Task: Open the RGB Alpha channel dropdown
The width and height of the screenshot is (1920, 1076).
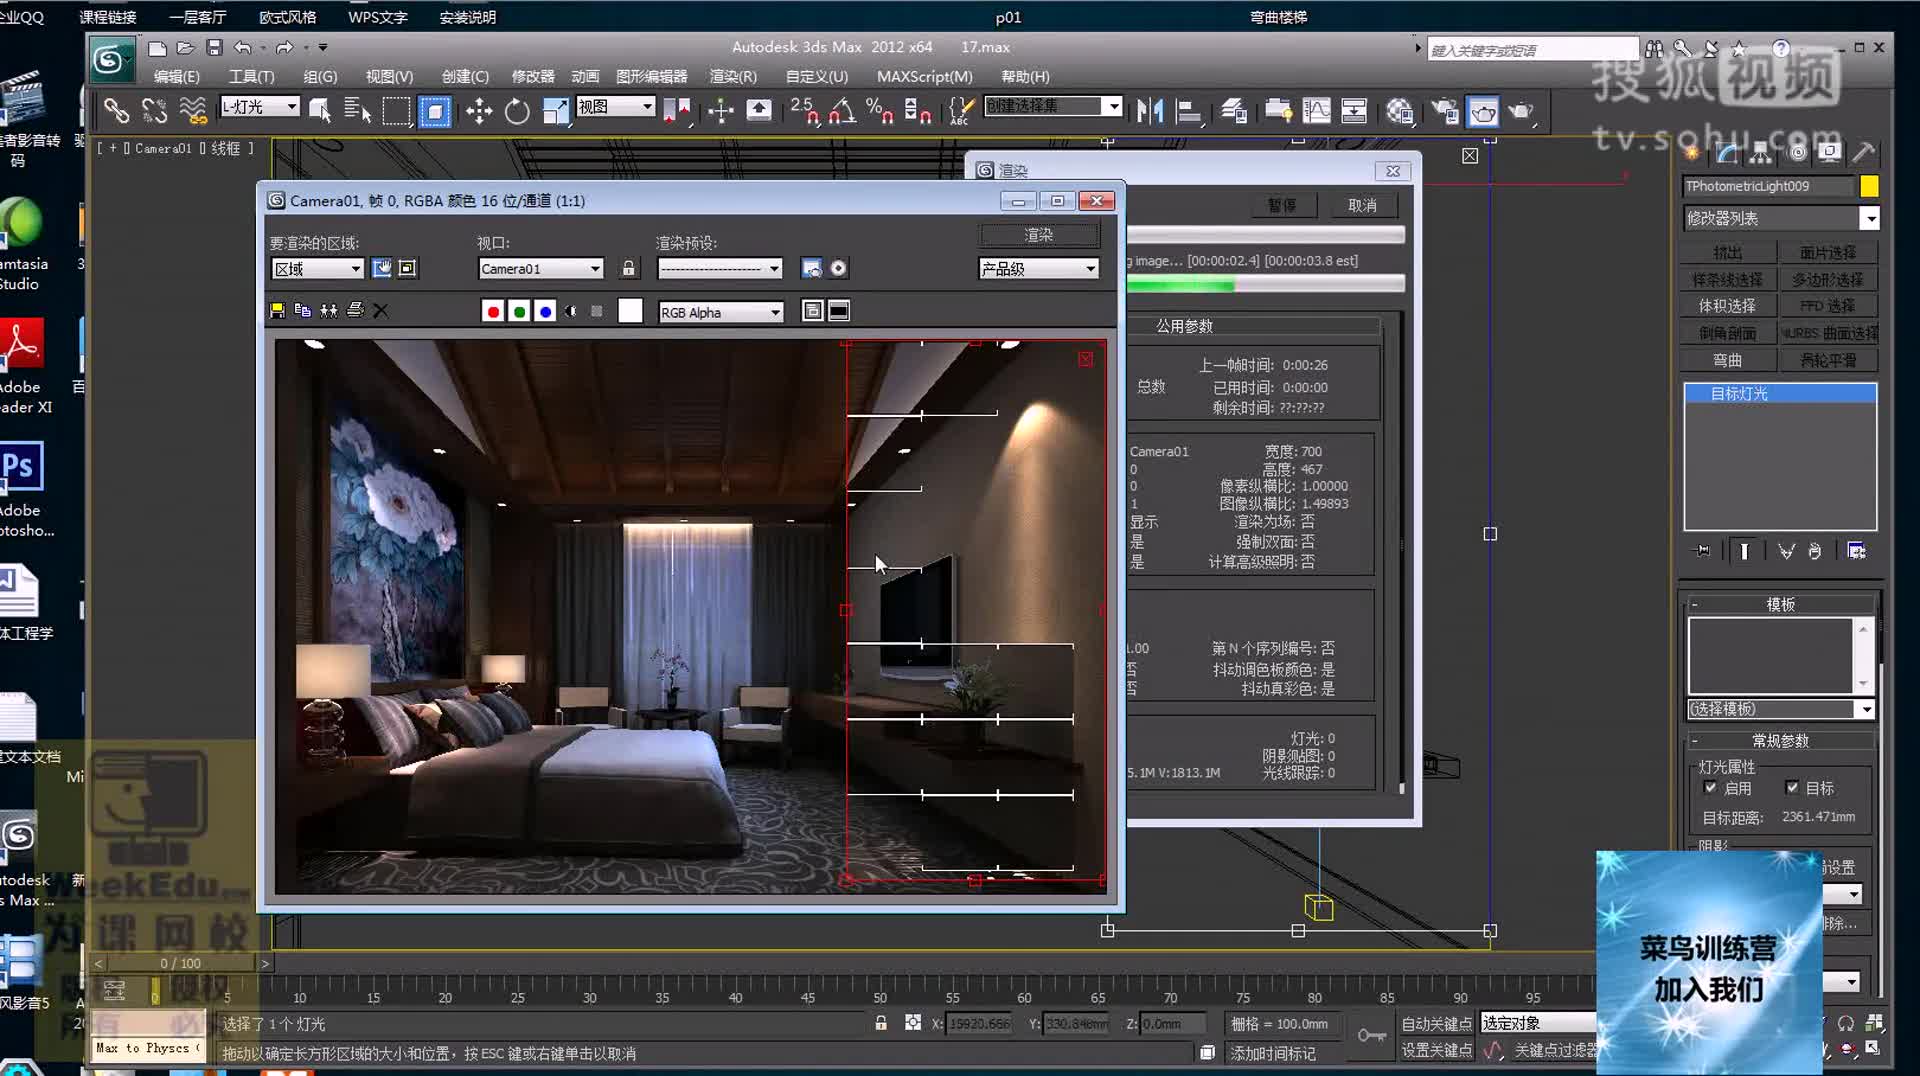Action: click(720, 312)
